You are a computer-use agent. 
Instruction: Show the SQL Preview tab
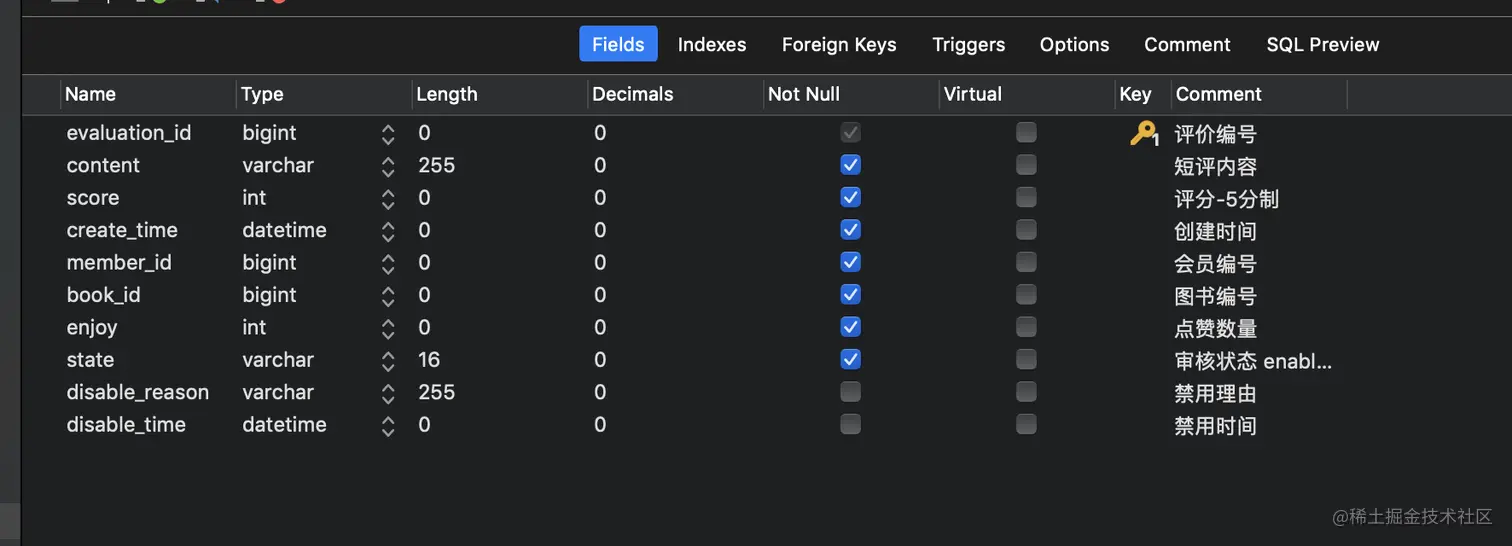pos(1322,44)
